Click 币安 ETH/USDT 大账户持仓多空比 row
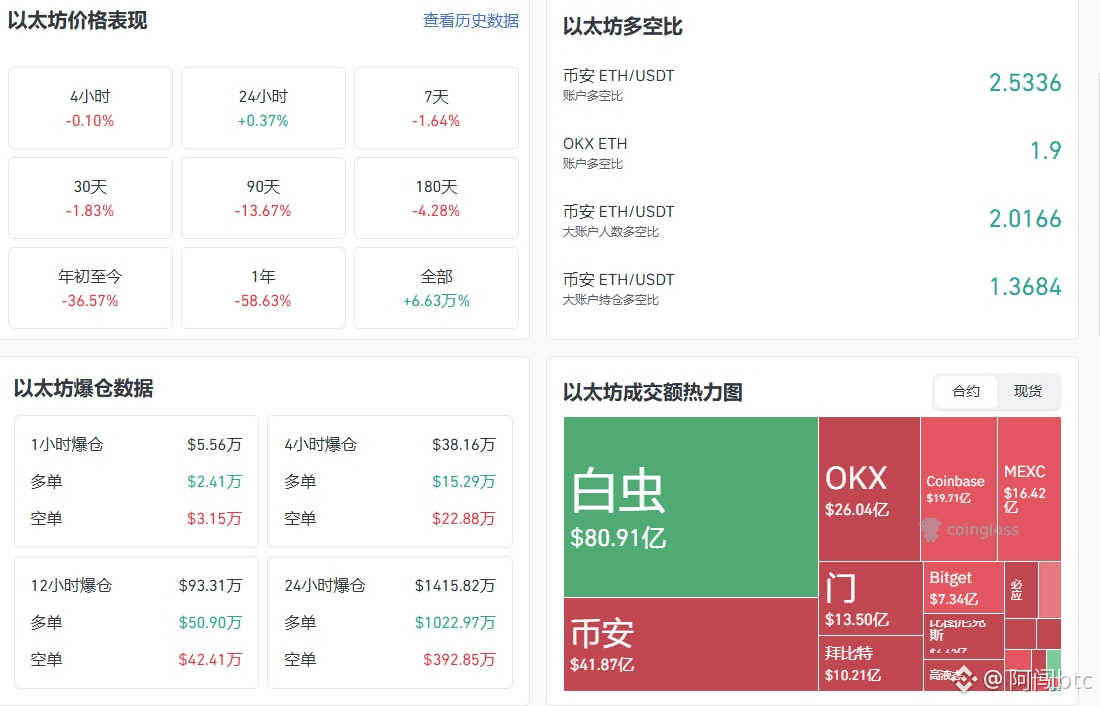The width and height of the screenshot is (1100, 706). click(x=812, y=288)
